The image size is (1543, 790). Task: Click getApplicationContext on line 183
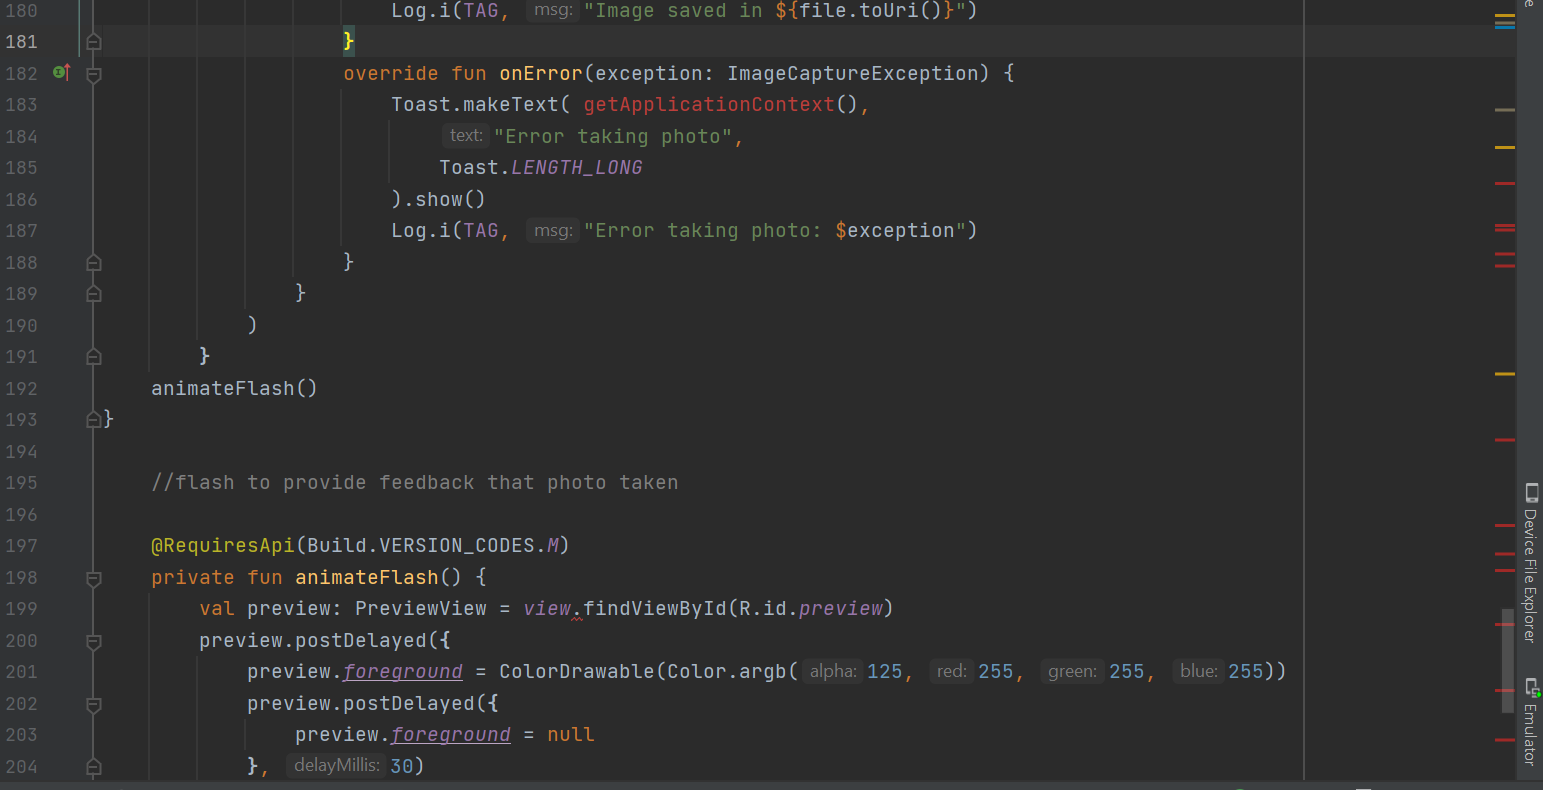pyautogui.click(x=709, y=104)
